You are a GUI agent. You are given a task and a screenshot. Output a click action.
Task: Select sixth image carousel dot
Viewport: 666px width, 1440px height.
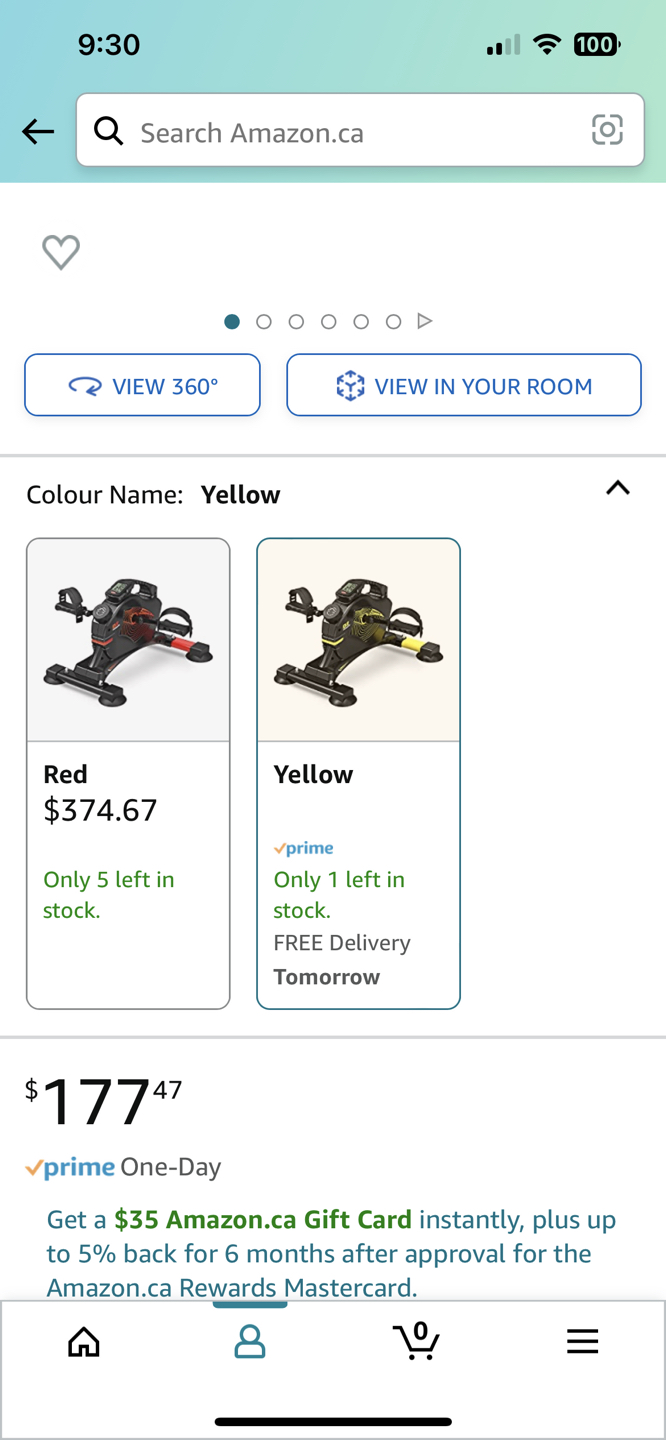point(393,321)
